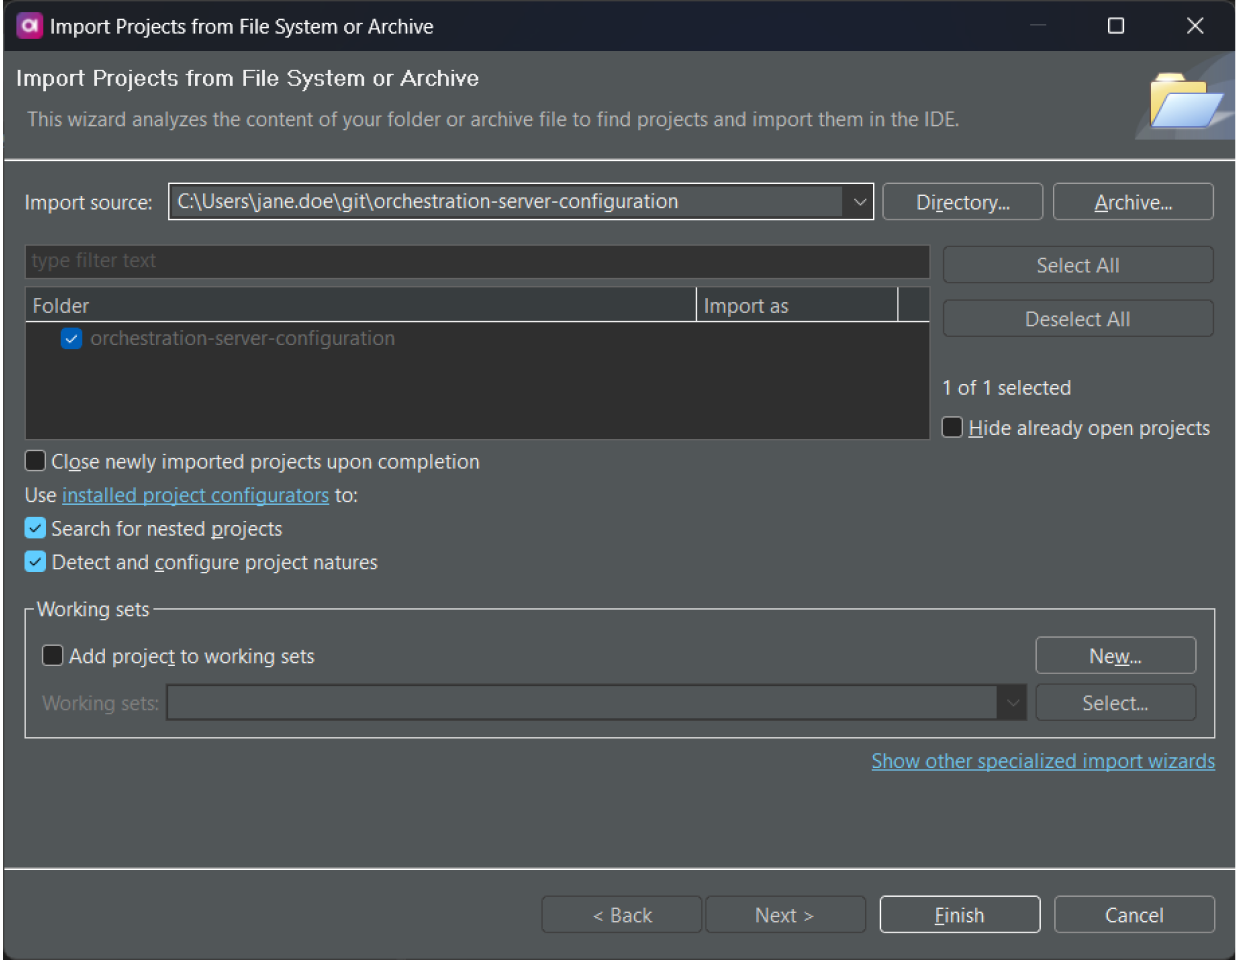Click into the type filter text field
The height and width of the screenshot is (965, 1240).
[x=477, y=261]
